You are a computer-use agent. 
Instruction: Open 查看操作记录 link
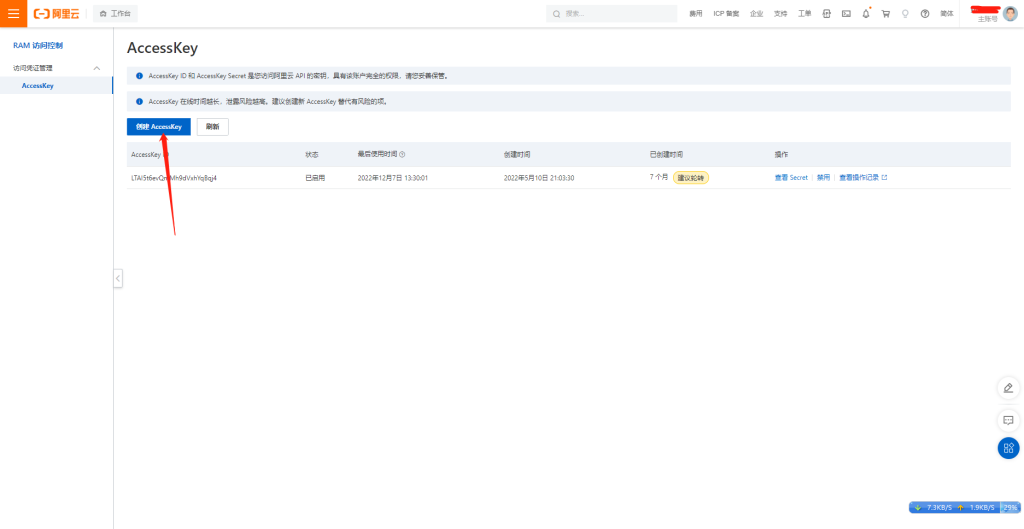[863, 178]
